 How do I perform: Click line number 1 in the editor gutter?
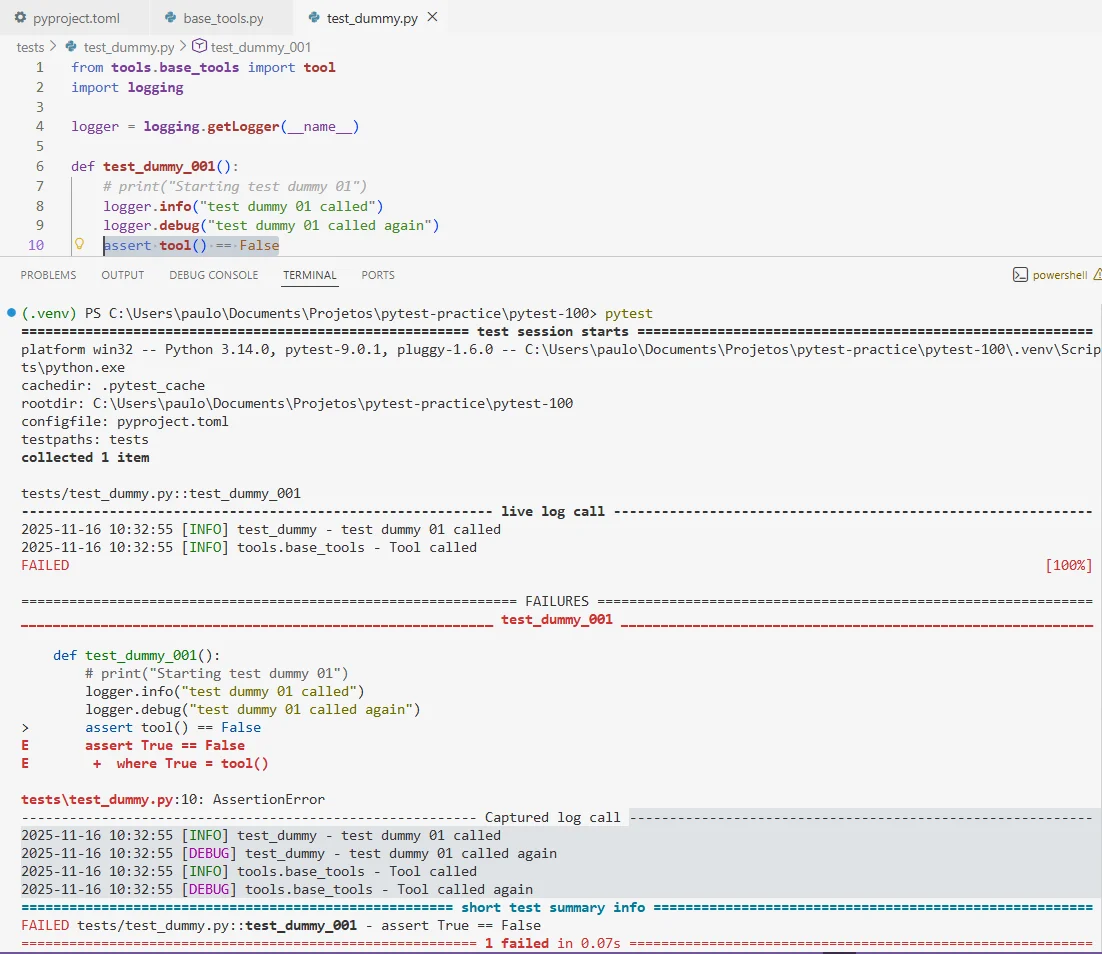tap(39, 67)
